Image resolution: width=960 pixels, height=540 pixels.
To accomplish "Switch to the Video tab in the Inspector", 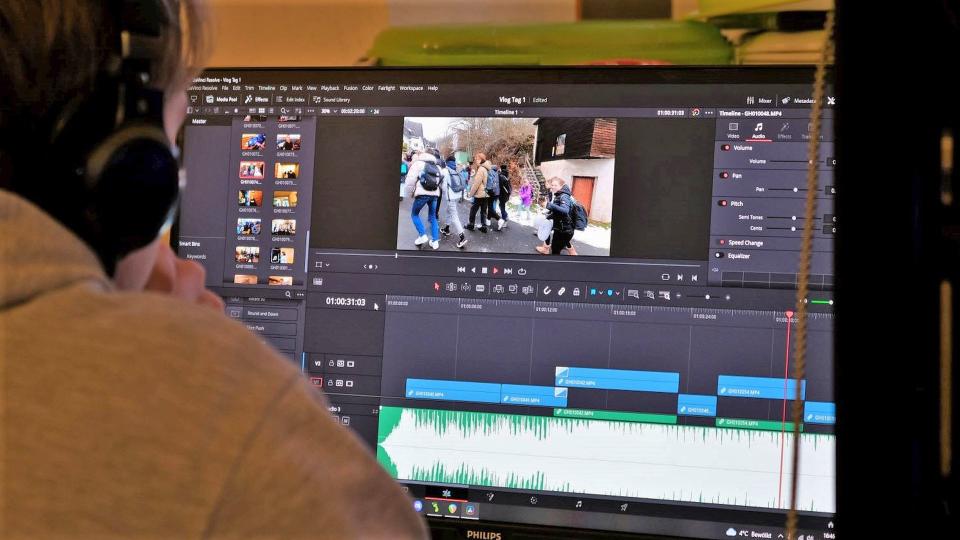I will pyautogui.click(x=733, y=129).
